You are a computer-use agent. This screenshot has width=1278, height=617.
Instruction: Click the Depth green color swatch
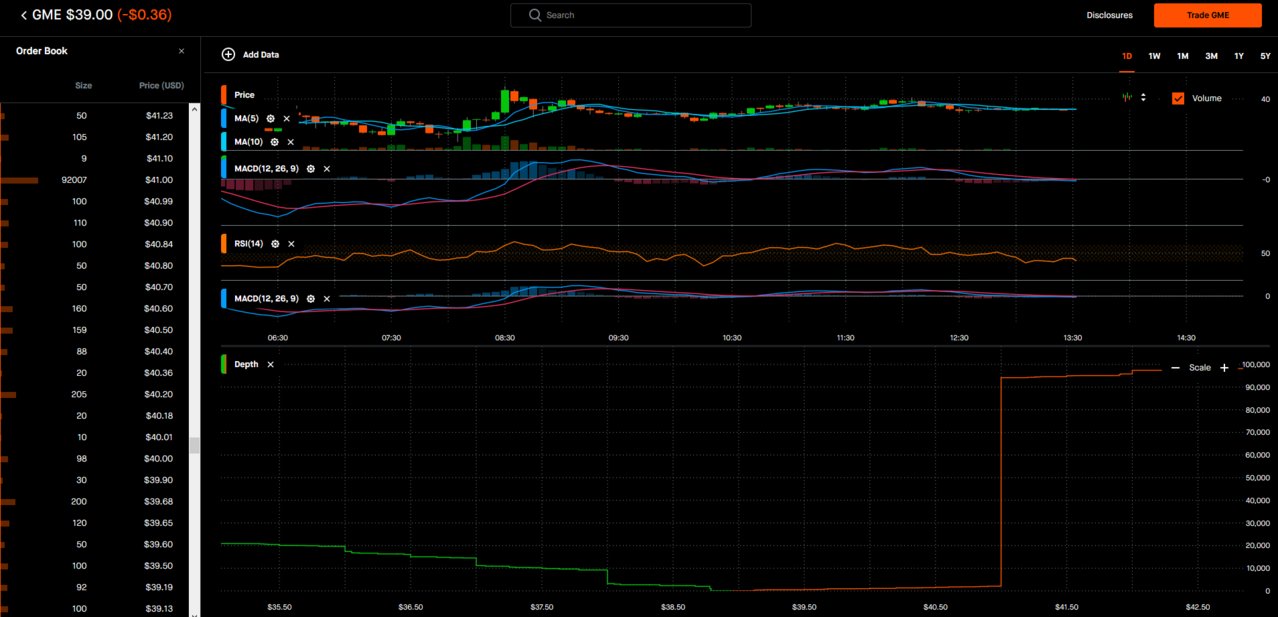point(223,365)
